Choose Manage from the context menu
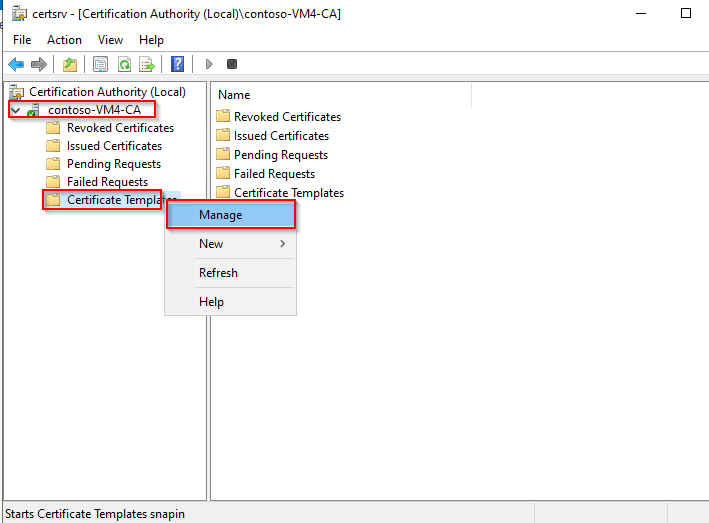This screenshot has height=523, width=709. tap(221, 215)
